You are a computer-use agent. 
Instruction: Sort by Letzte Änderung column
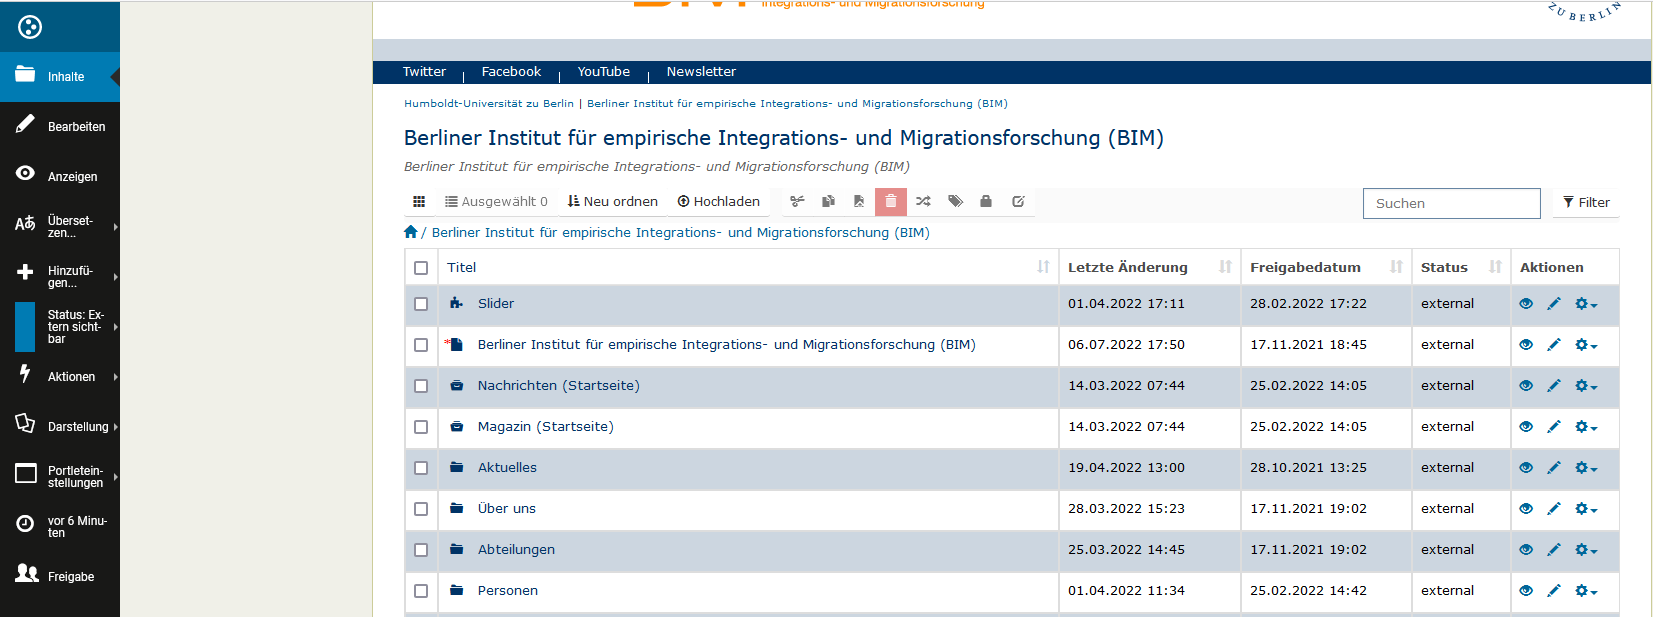coord(1150,267)
